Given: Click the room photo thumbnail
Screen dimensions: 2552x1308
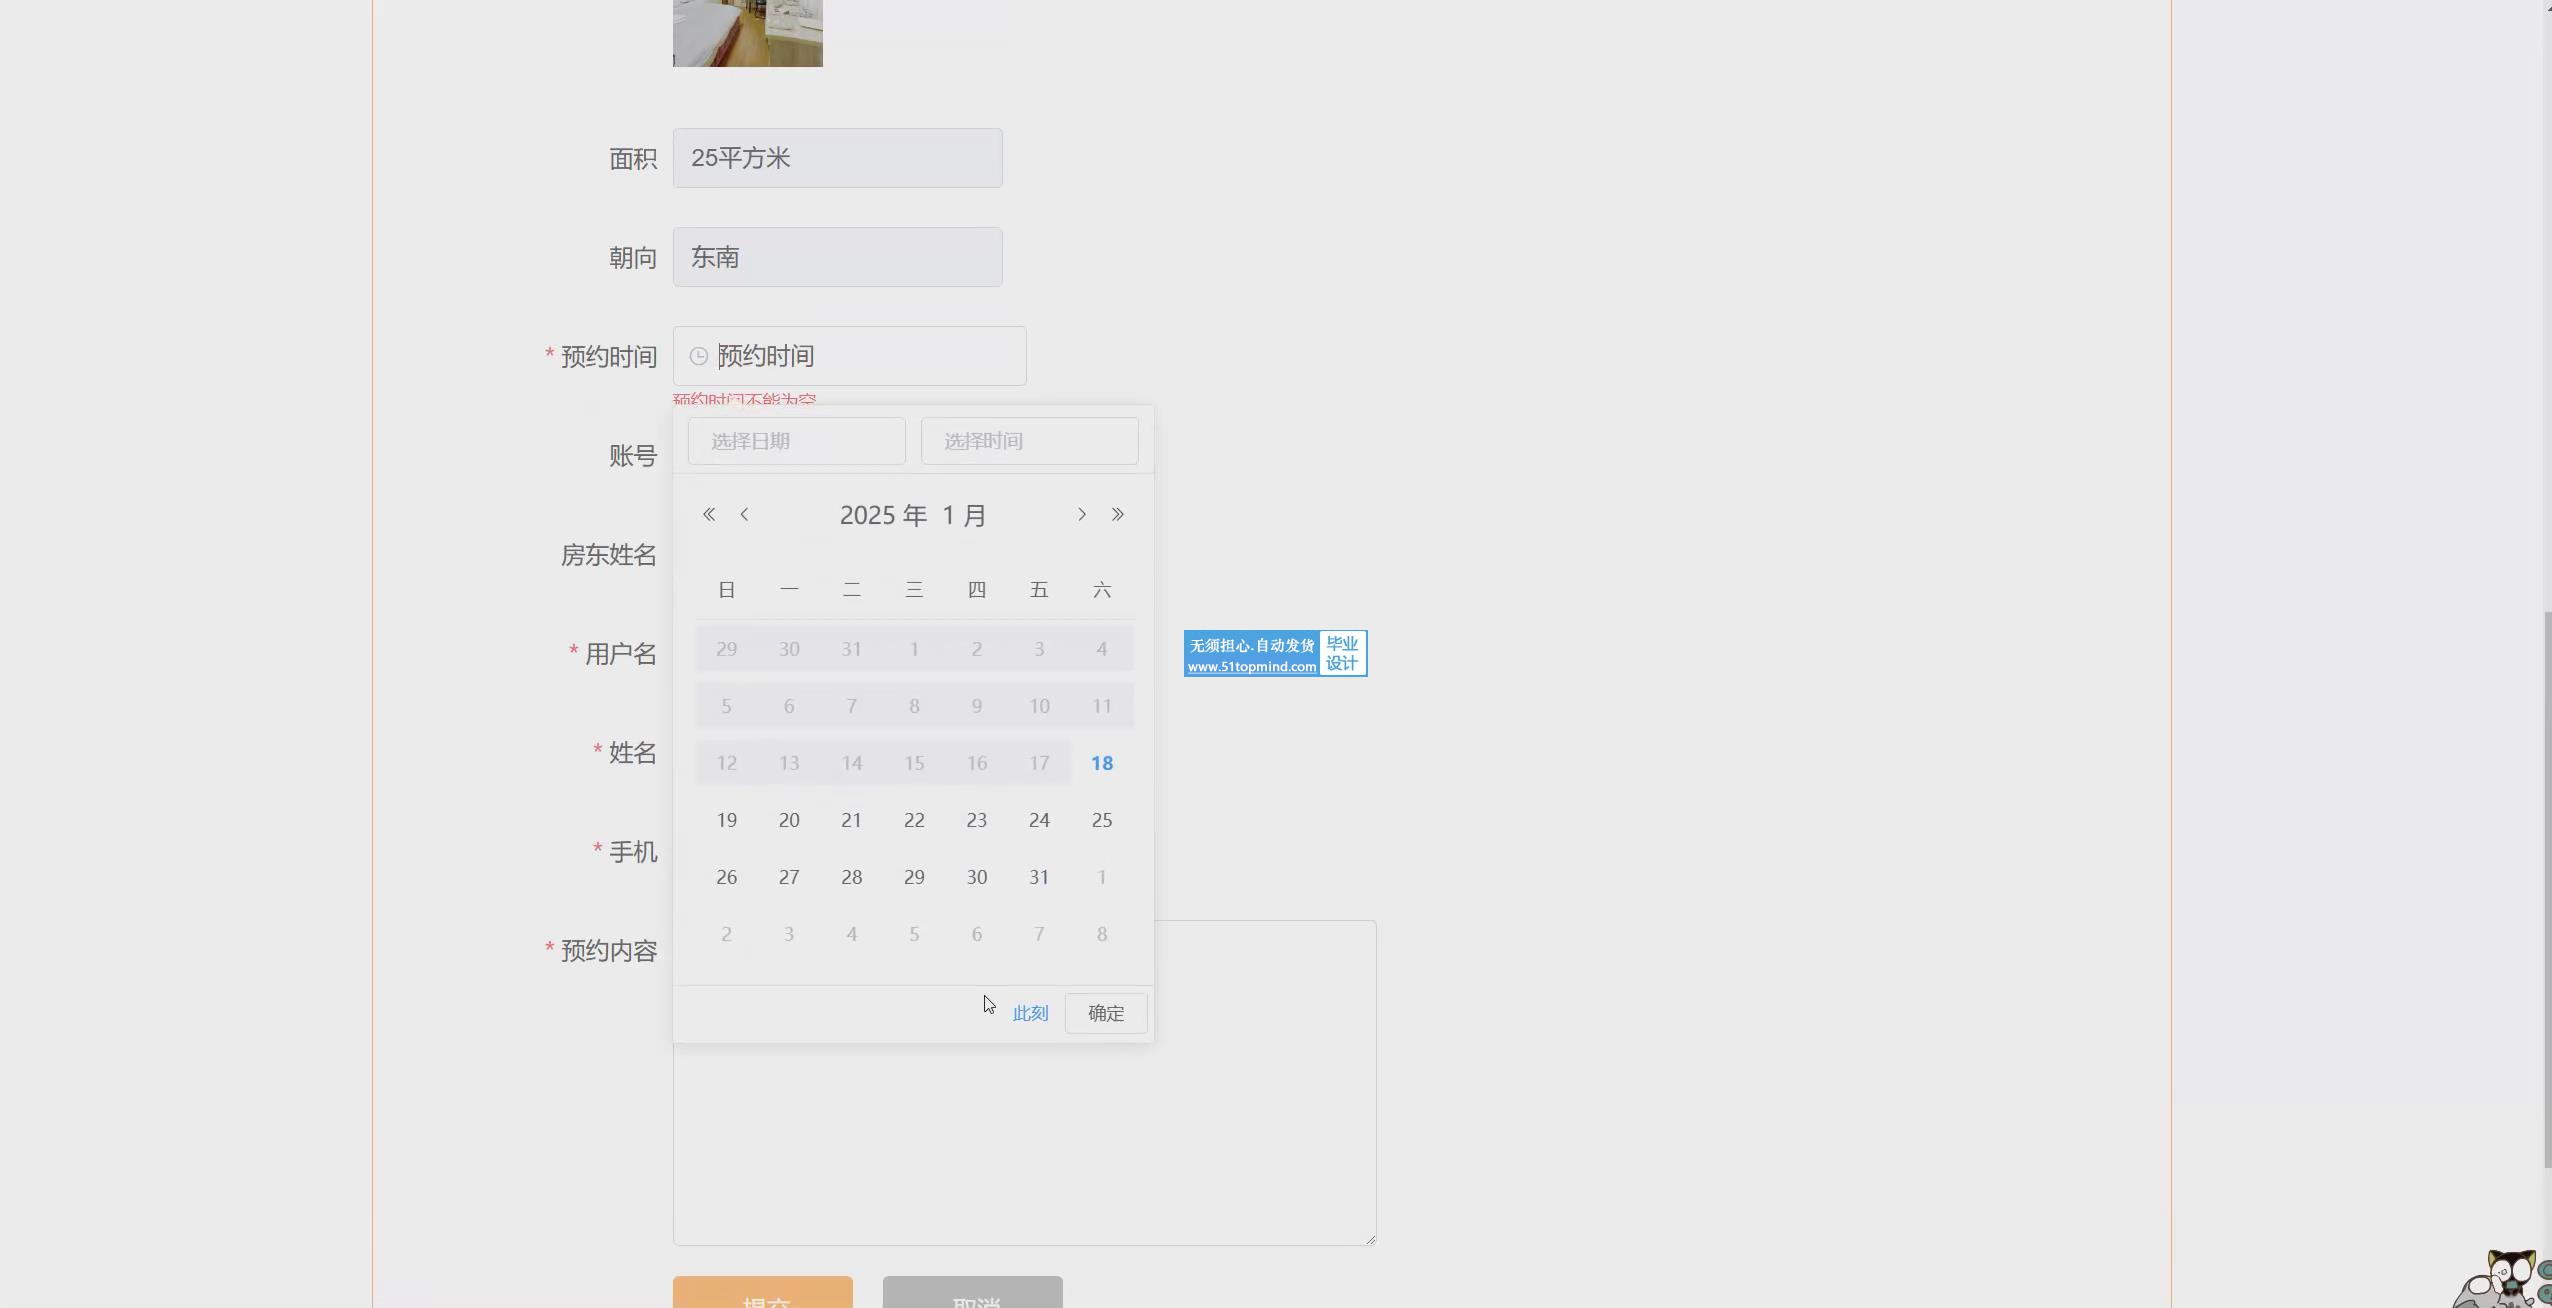Looking at the screenshot, I should tap(747, 32).
